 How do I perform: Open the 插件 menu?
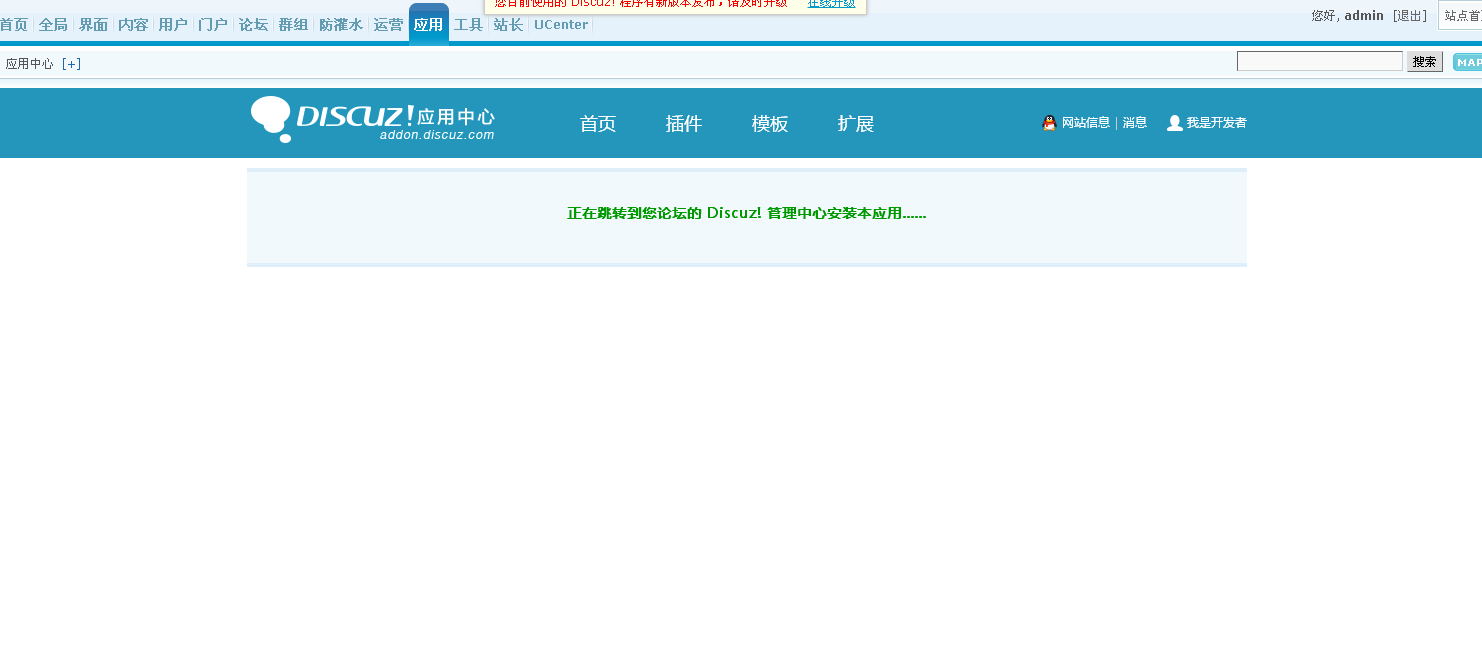pos(684,124)
